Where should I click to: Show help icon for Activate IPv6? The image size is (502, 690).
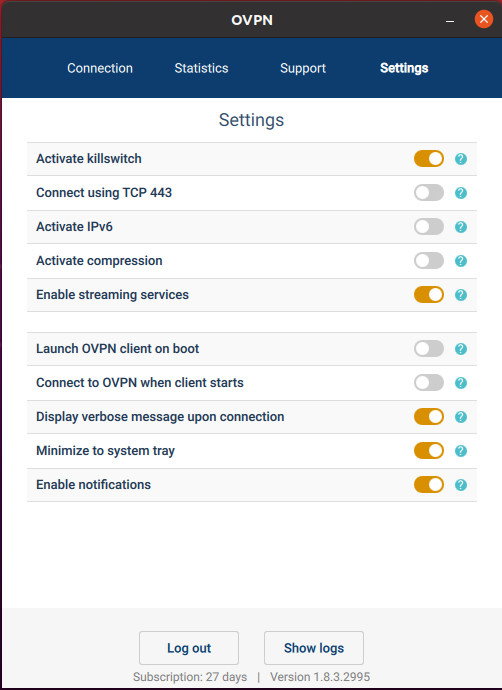coord(461,227)
